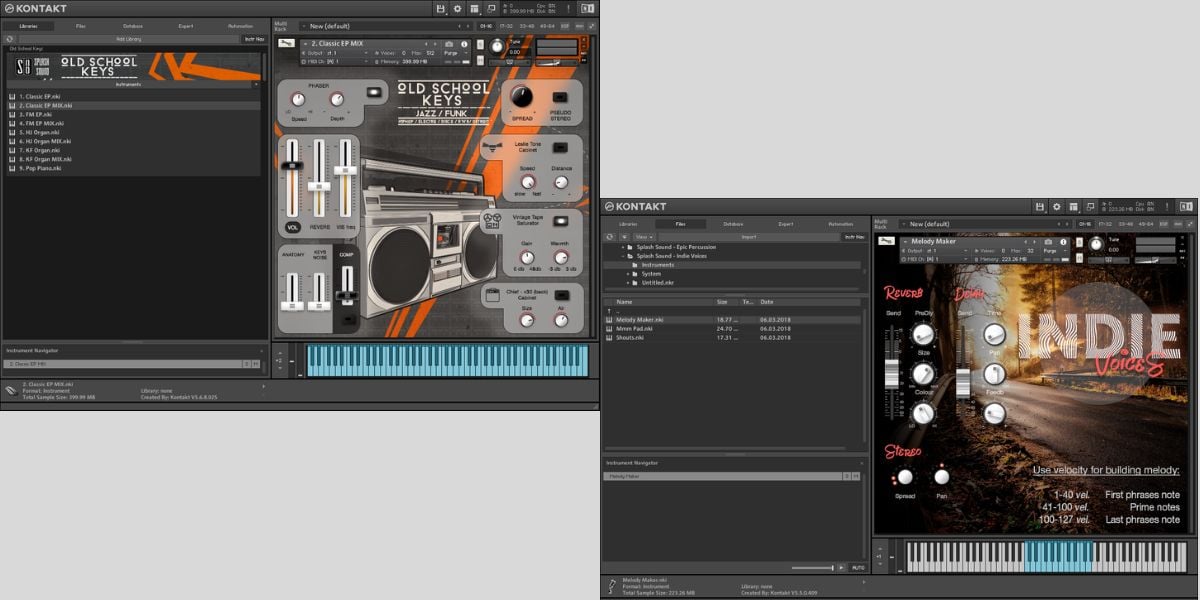
Task: Open workspace layout icon in Old School Keys window
Action: coord(474,9)
